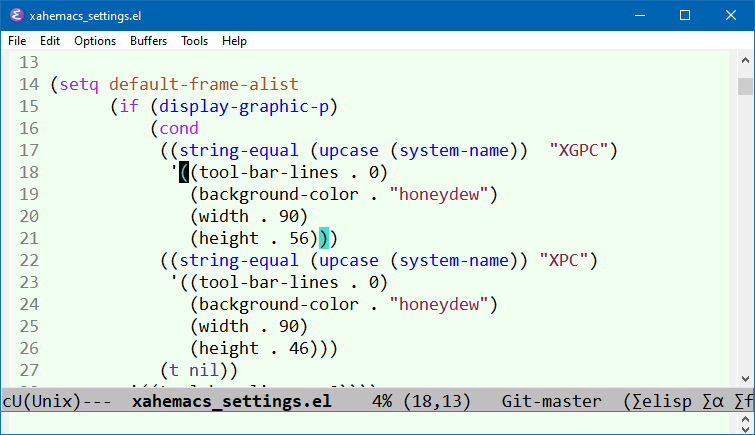Maximize the Emacs window
Image resolution: width=755 pixels, height=435 pixels.
[x=685, y=16]
